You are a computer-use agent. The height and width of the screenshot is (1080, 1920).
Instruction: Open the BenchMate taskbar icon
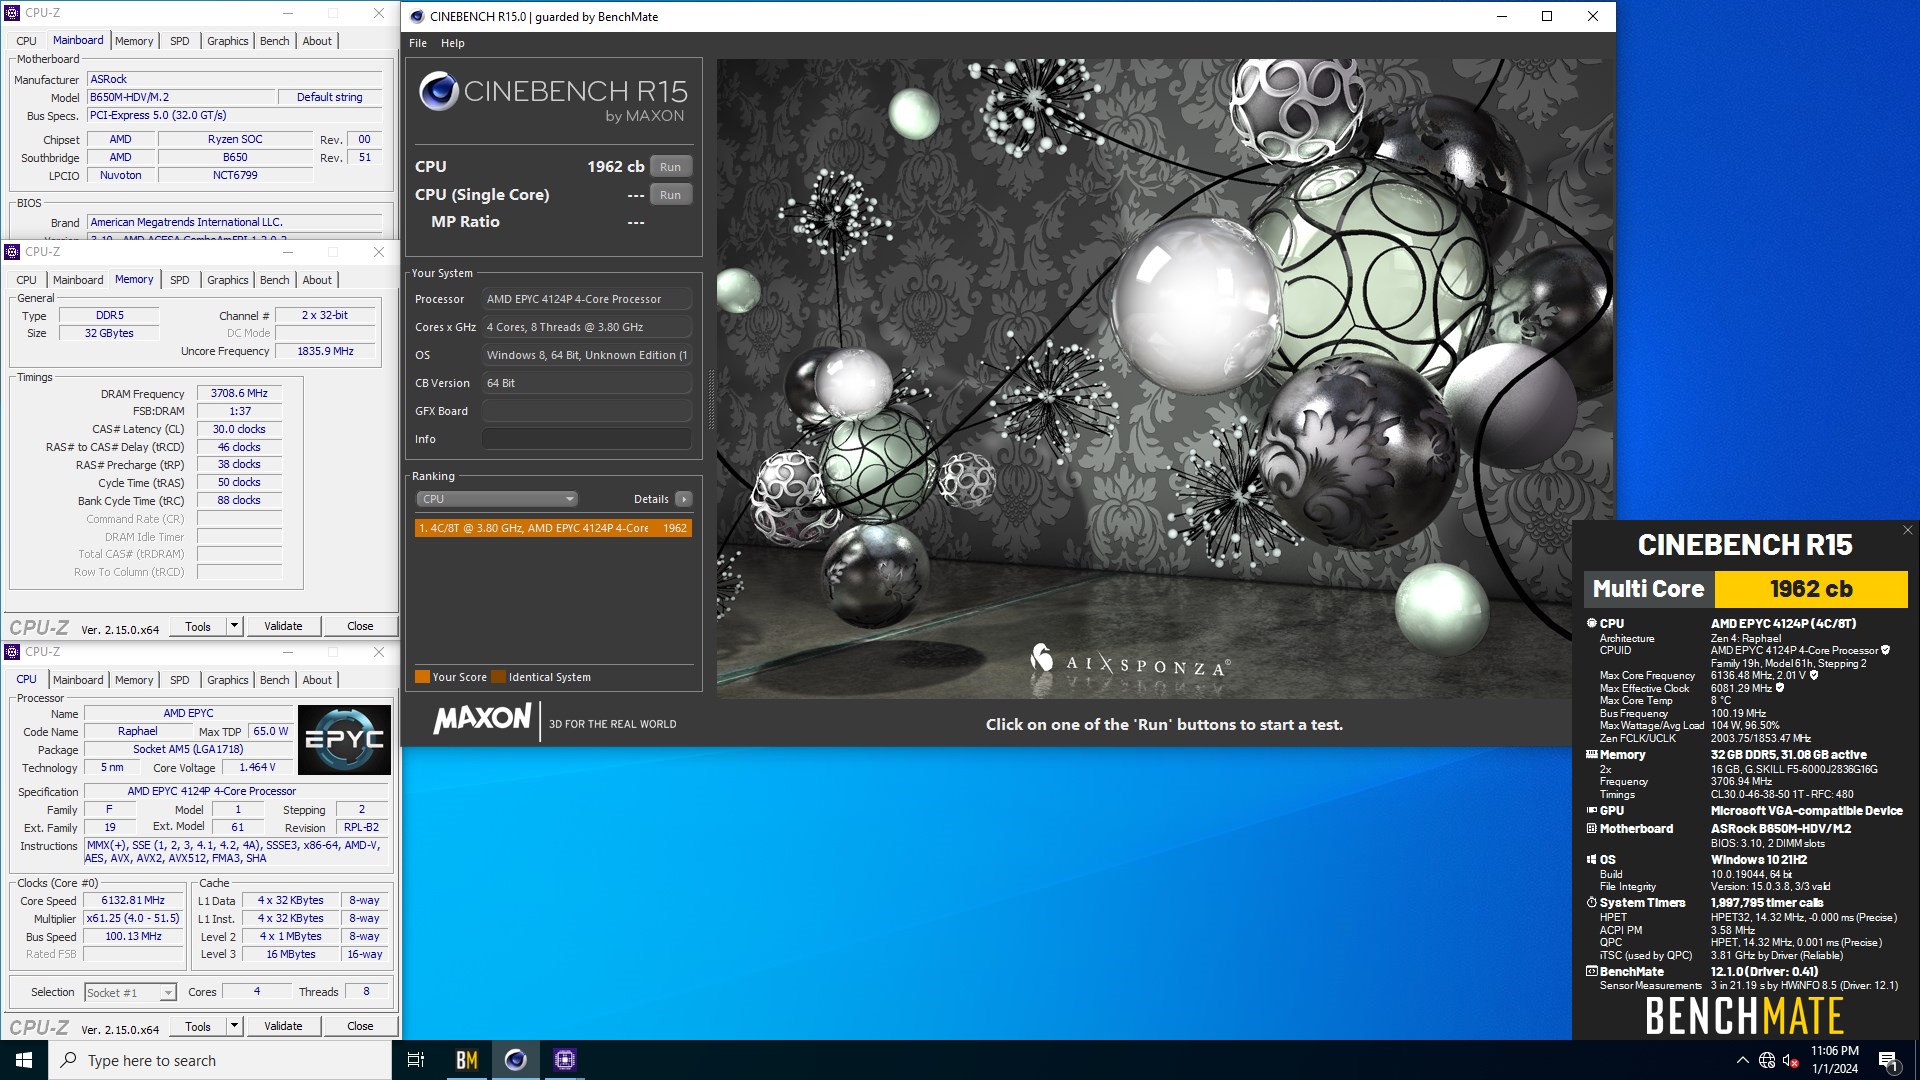[467, 1060]
